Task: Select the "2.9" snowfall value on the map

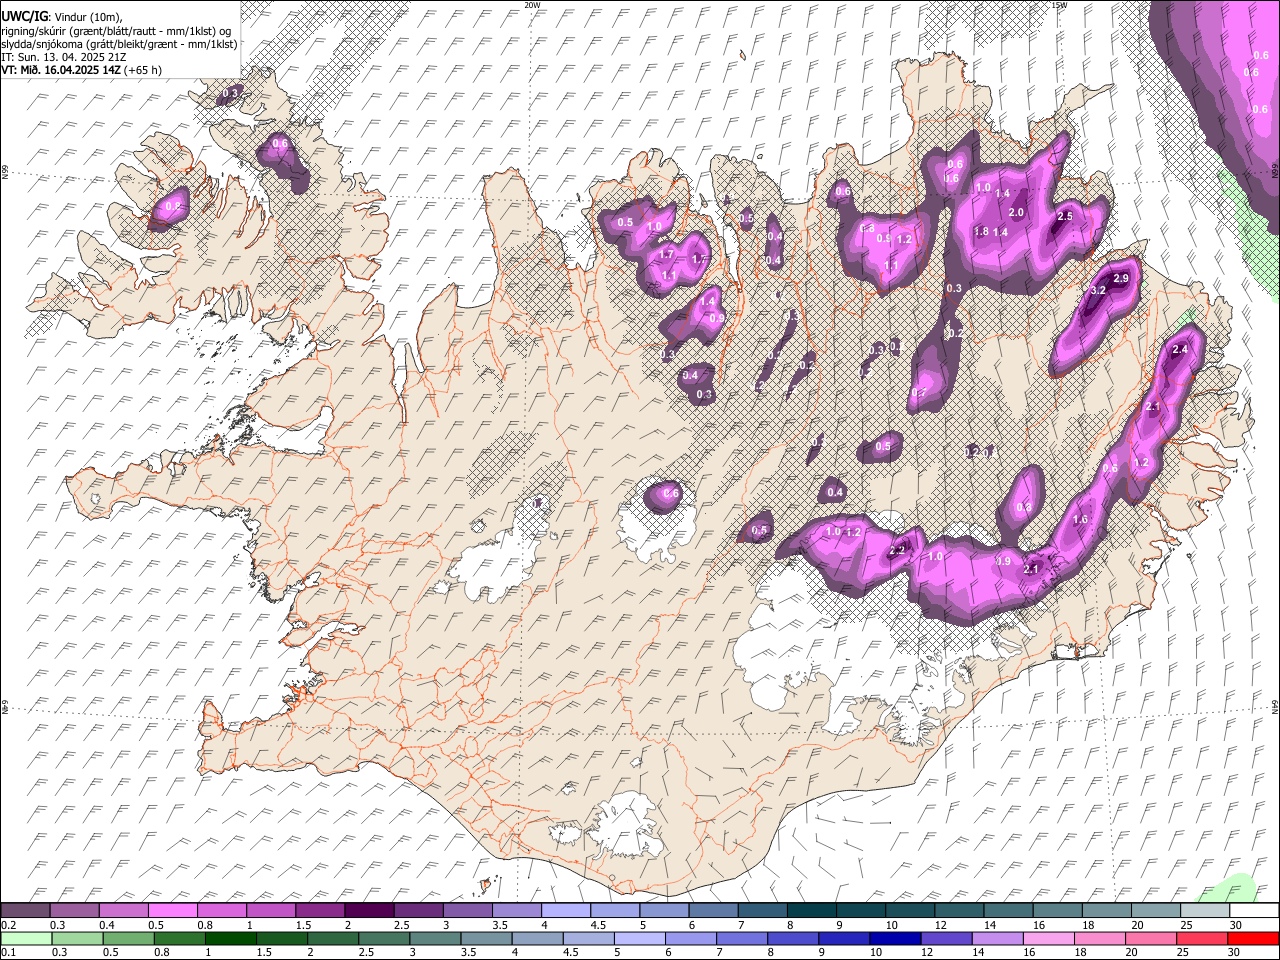Action: [x=1121, y=278]
